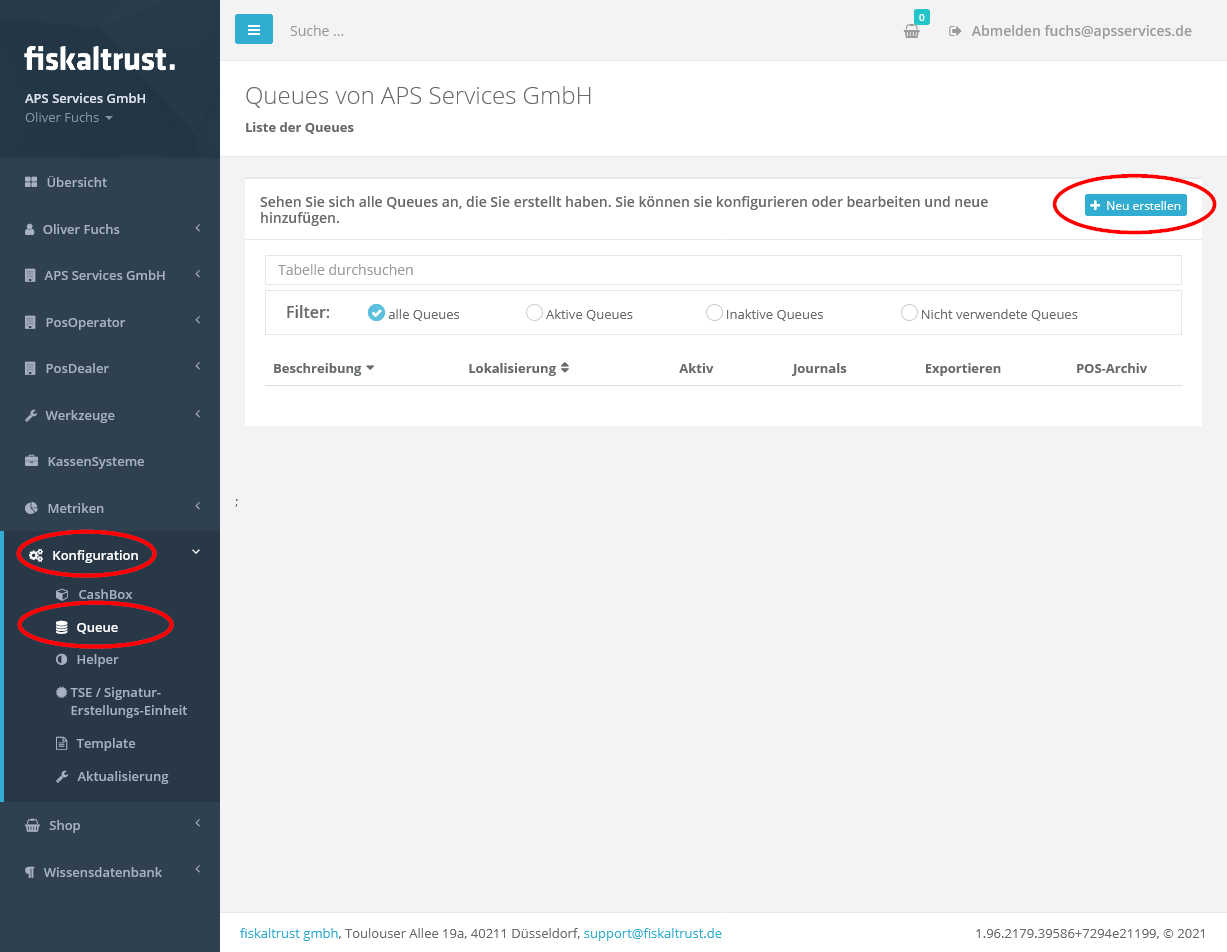This screenshot has width=1227, height=952.
Task: Open the support@fiskaltrust.de email link
Action: (x=652, y=933)
